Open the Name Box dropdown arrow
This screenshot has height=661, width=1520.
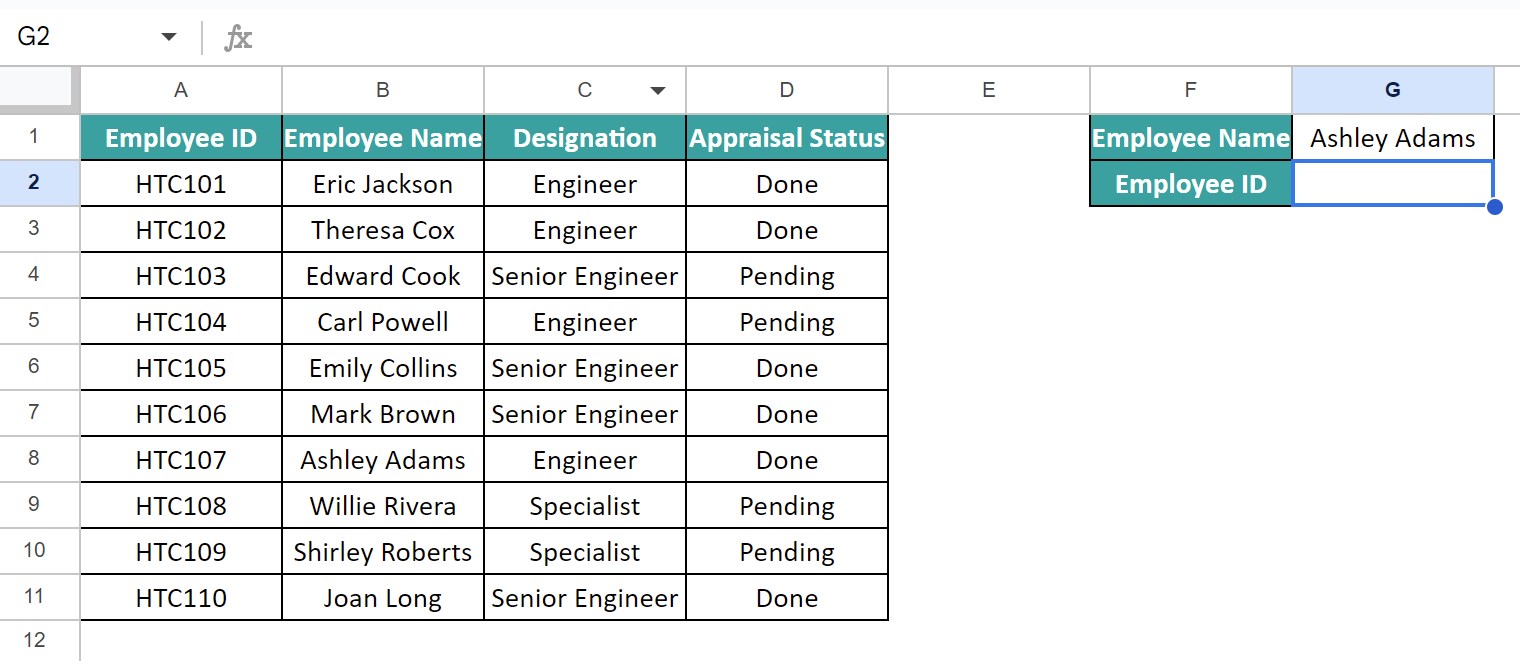[x=168, y=38]
